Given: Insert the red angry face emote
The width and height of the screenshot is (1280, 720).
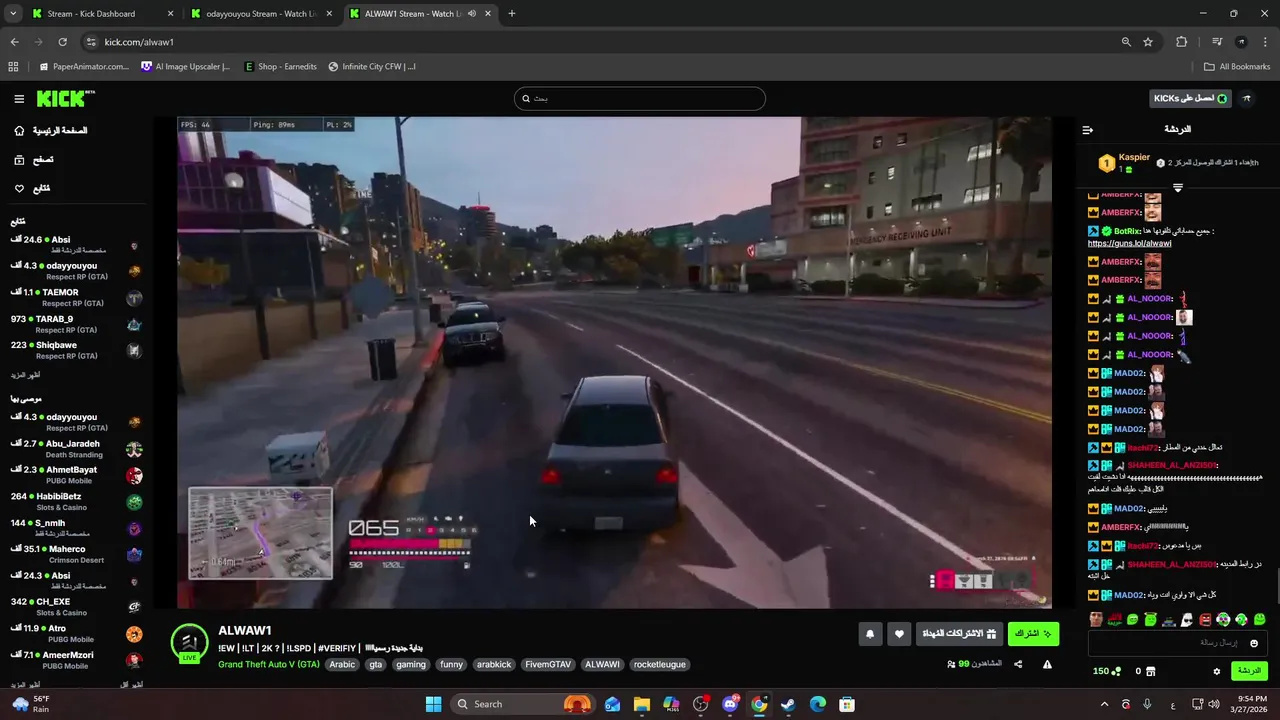Looking at the screenshot, I should (1205, 620).
